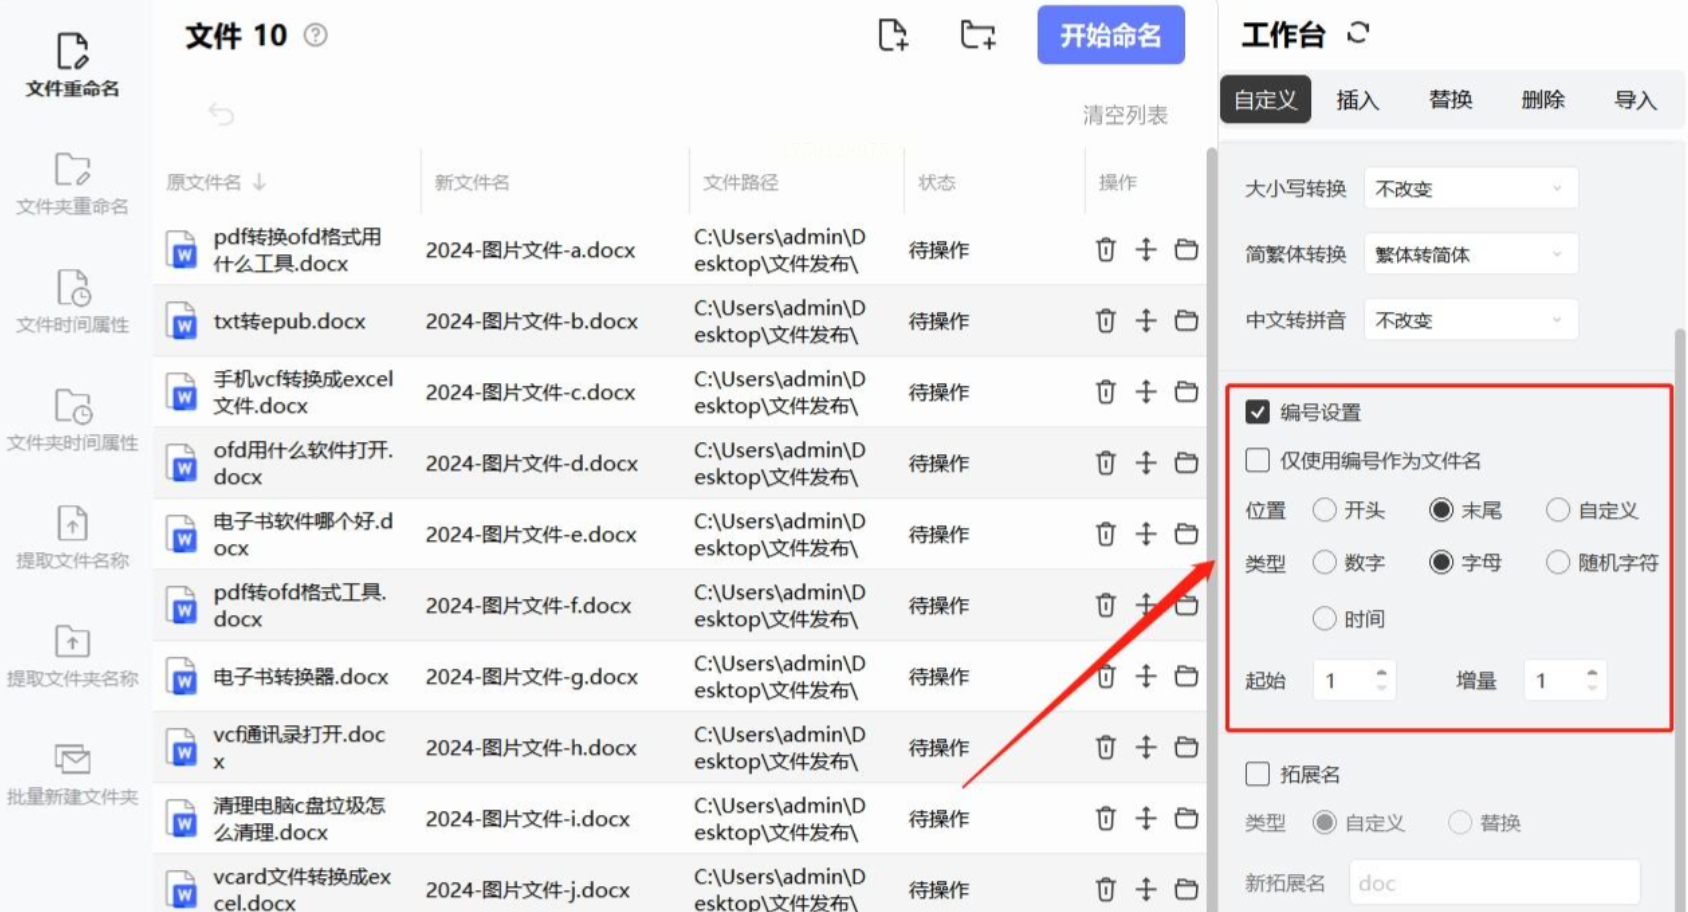Open the 文件时间属性 sidebar tool
The height and width of the screenshot is (912, 1688).
72,302
